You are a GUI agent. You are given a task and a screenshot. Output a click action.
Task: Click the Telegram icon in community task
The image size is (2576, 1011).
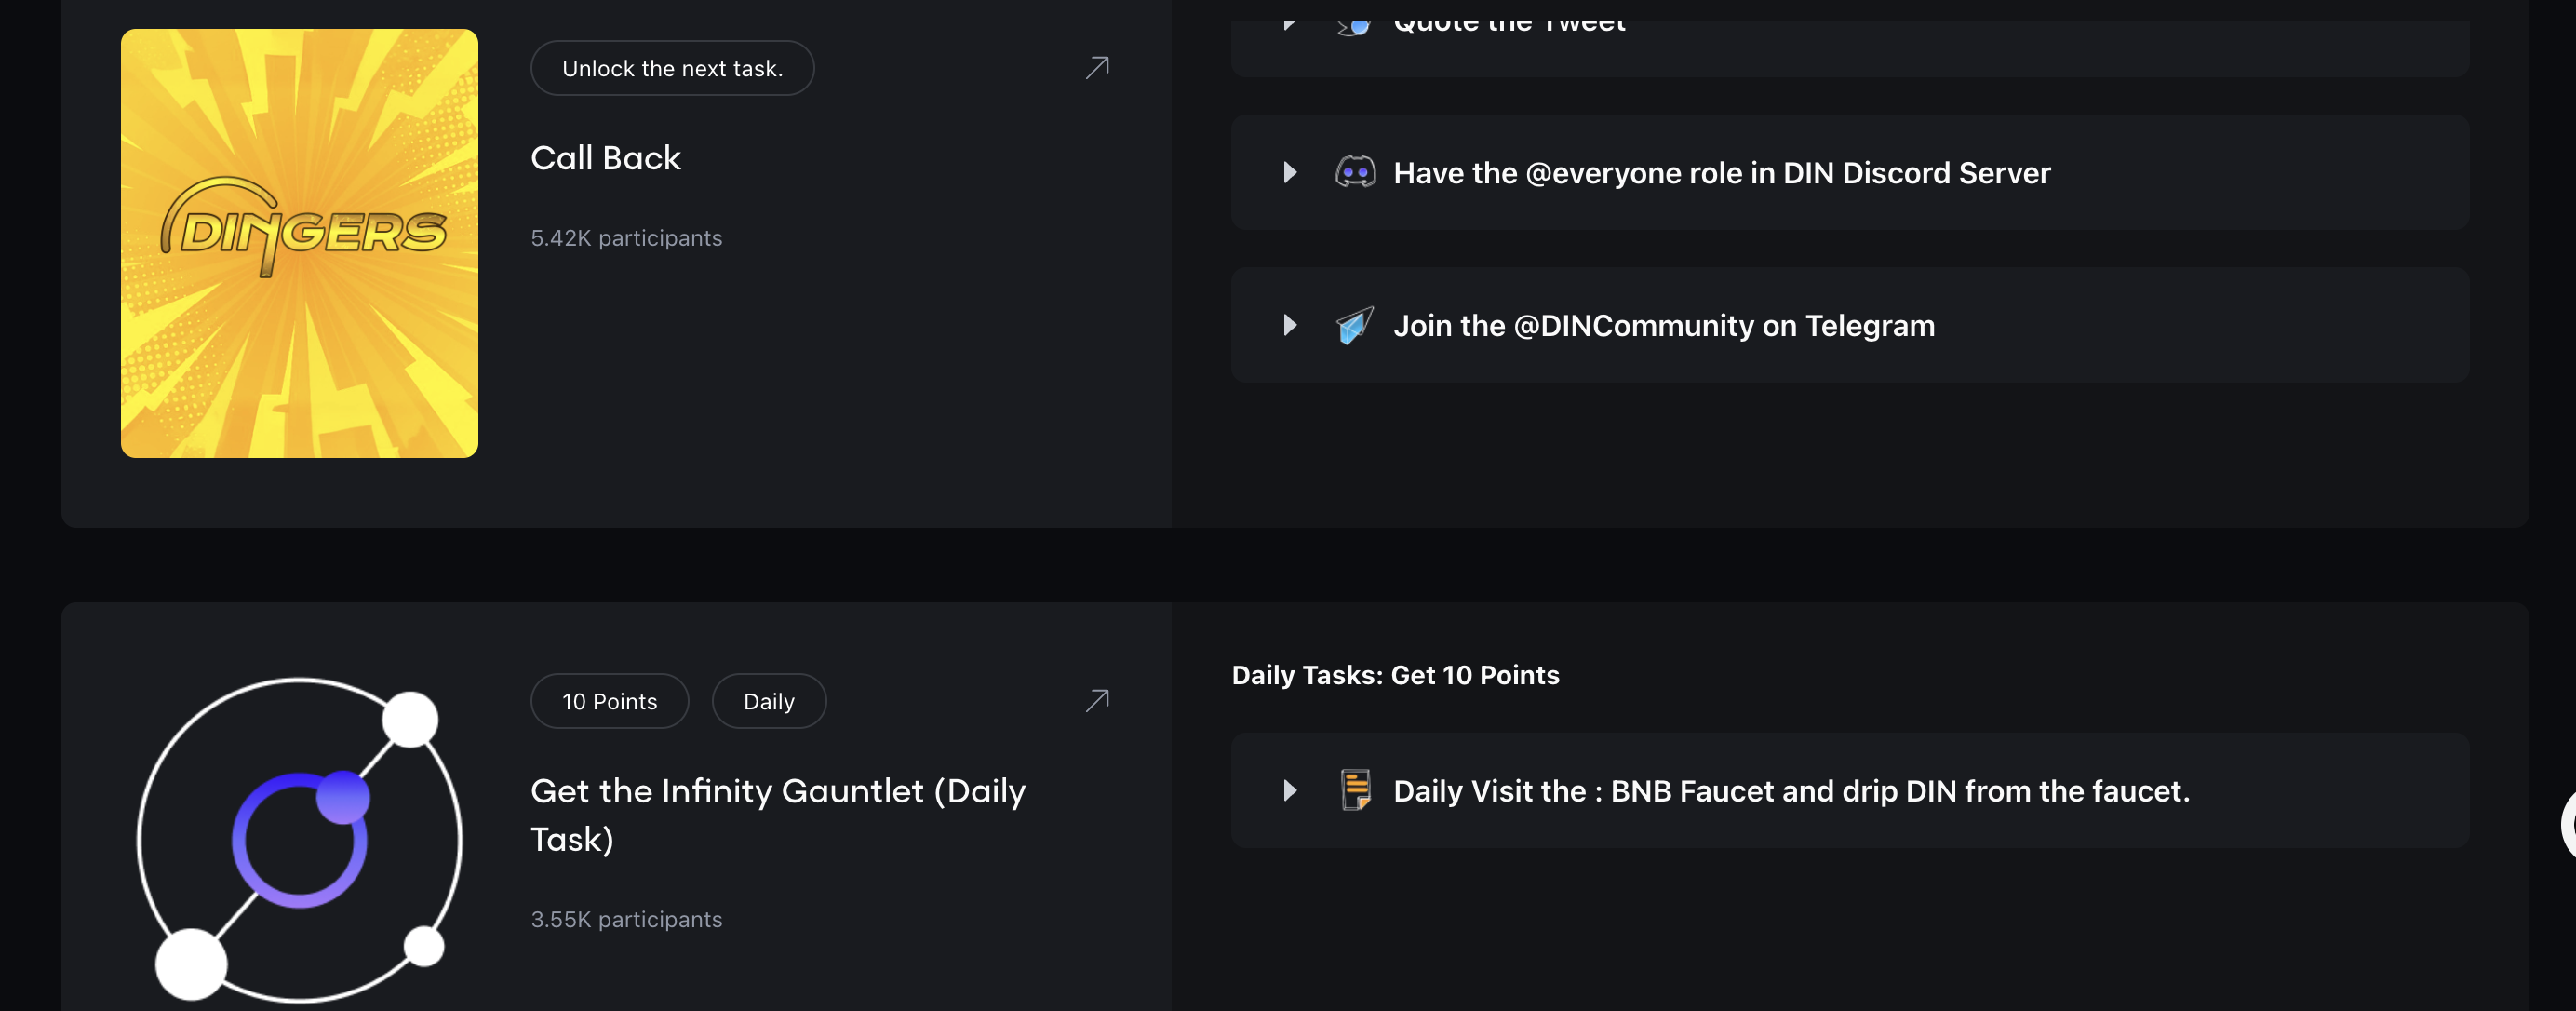click(1355, 325)
